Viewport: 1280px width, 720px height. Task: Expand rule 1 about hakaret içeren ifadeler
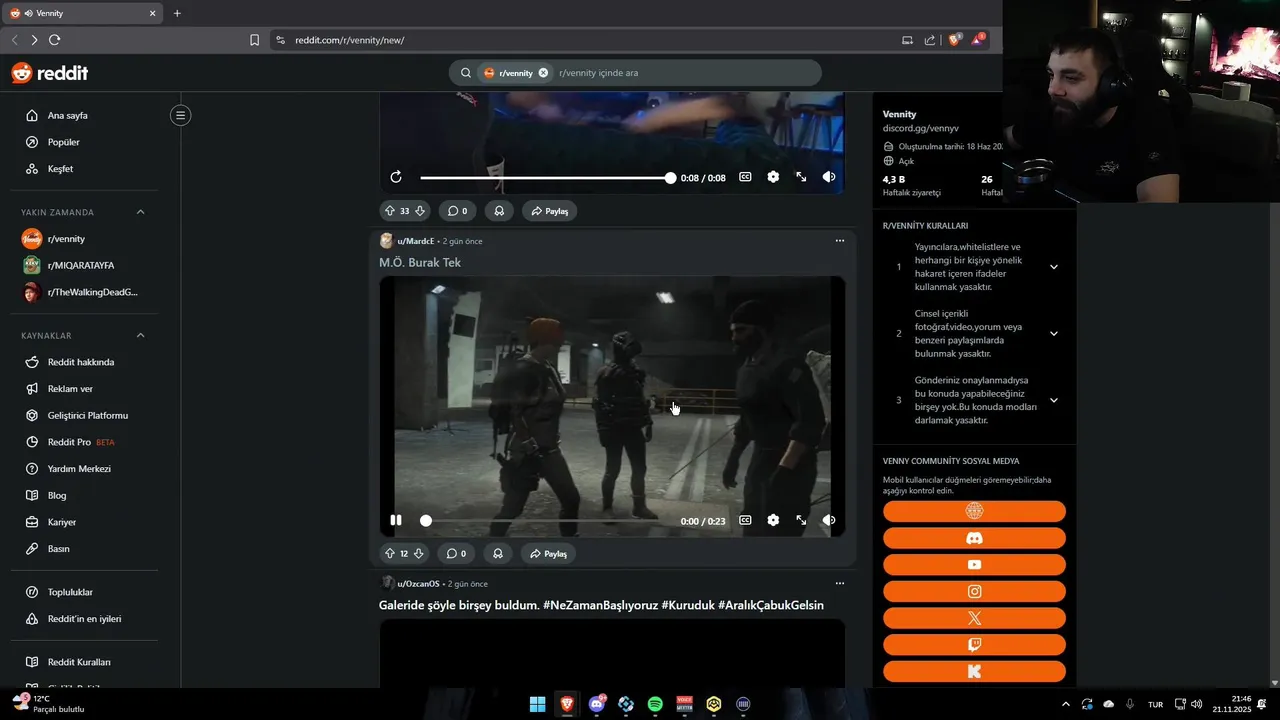click(1053, 267)
